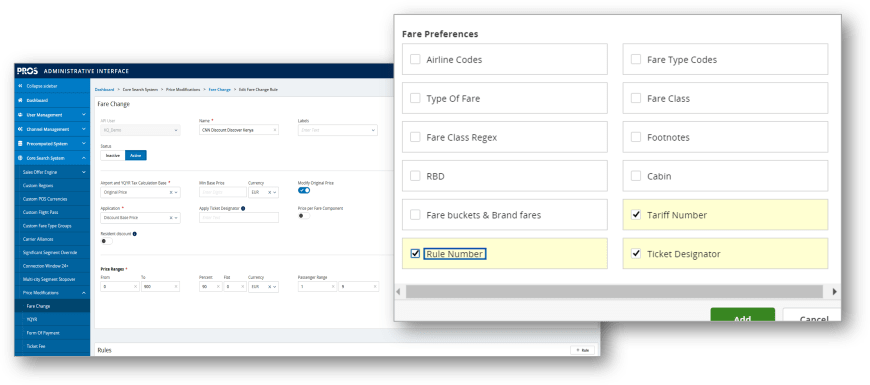Image resolution: width=870 pixels, height=385 pixels.
Task: Click the Min Base Price input field
Action: click(x=222, y=192)
